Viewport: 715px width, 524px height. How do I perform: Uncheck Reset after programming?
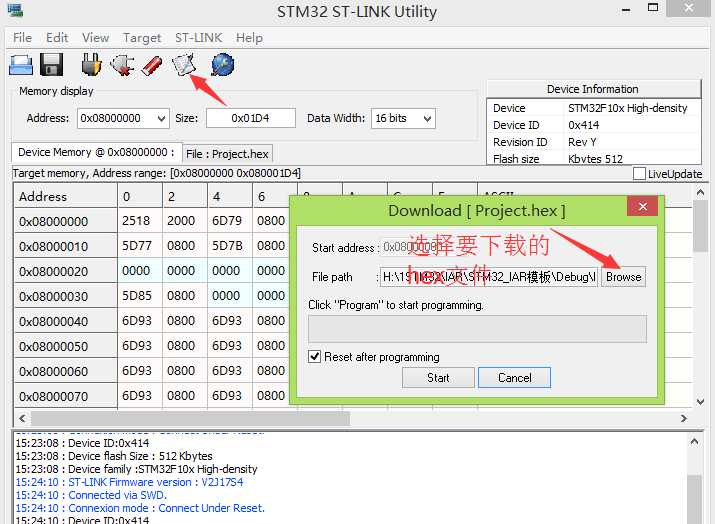point(315,356)
